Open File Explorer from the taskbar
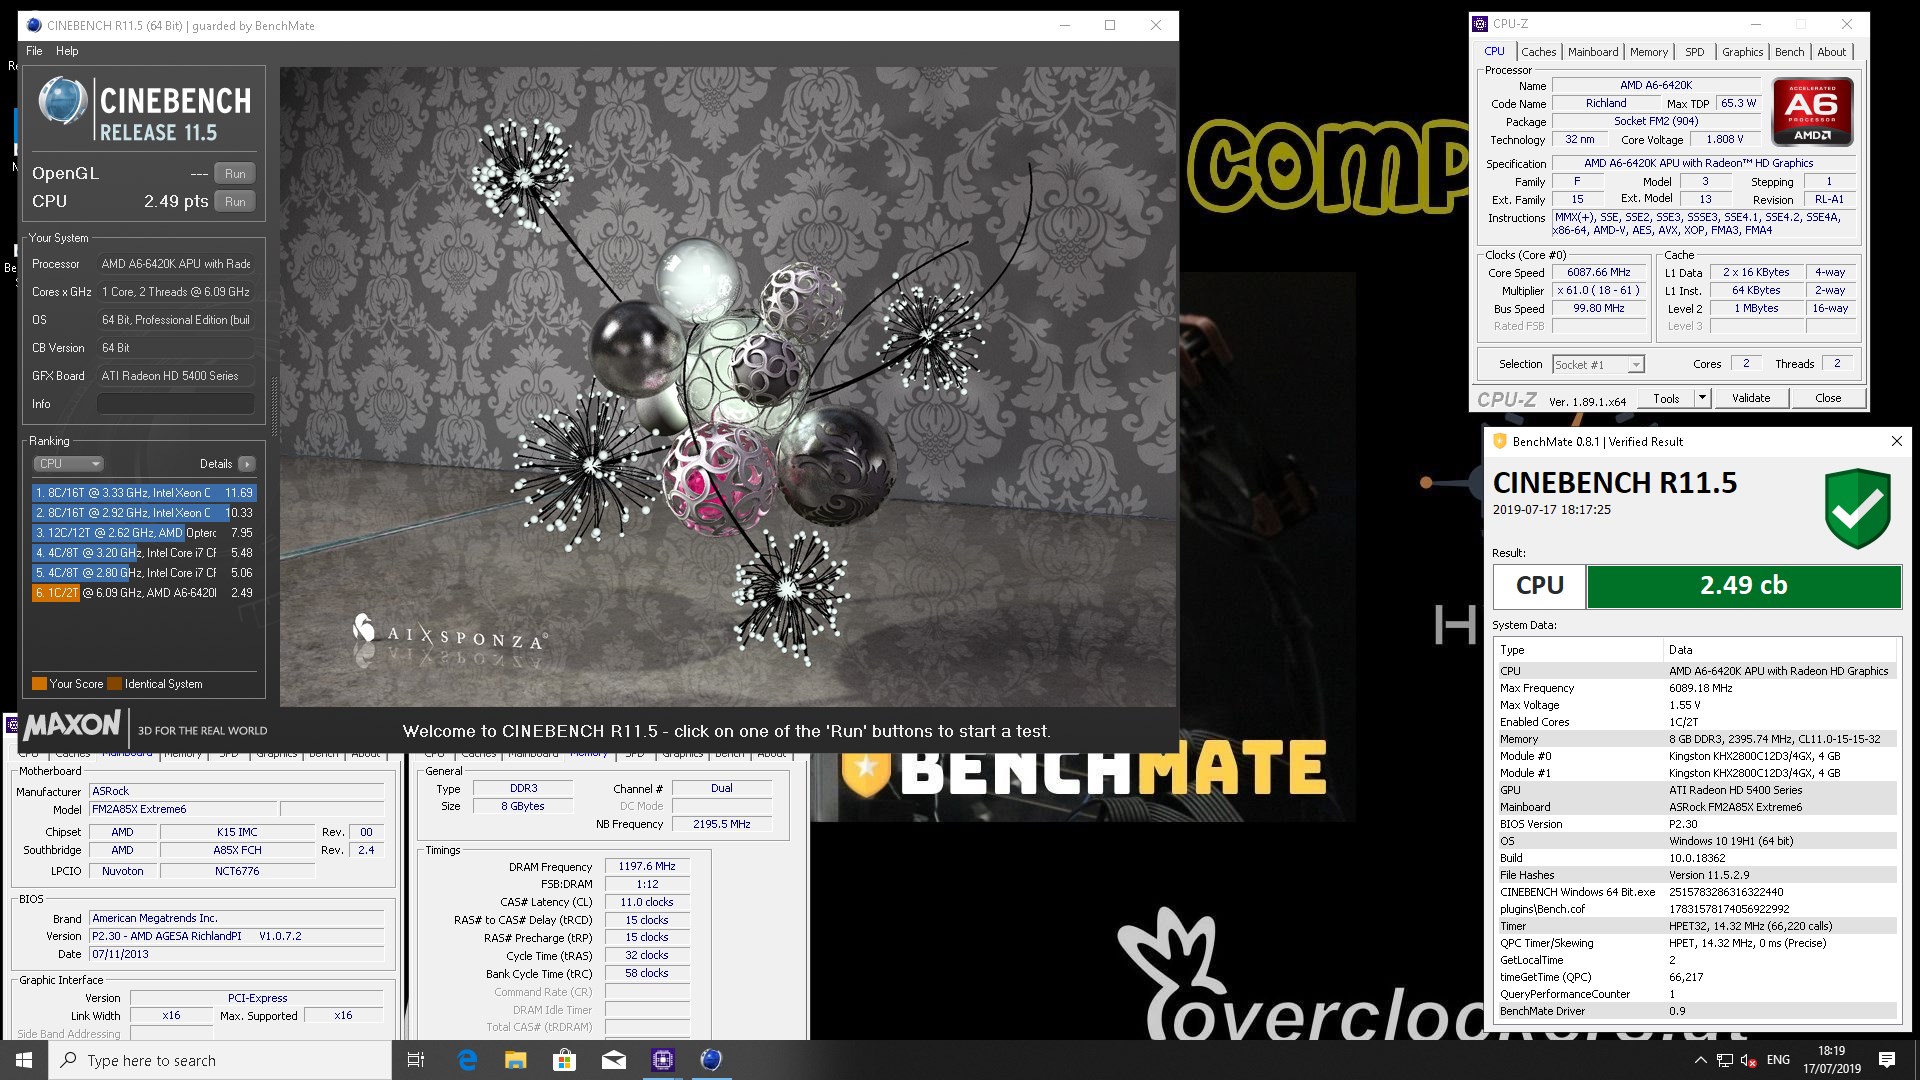 (515, 1060)
